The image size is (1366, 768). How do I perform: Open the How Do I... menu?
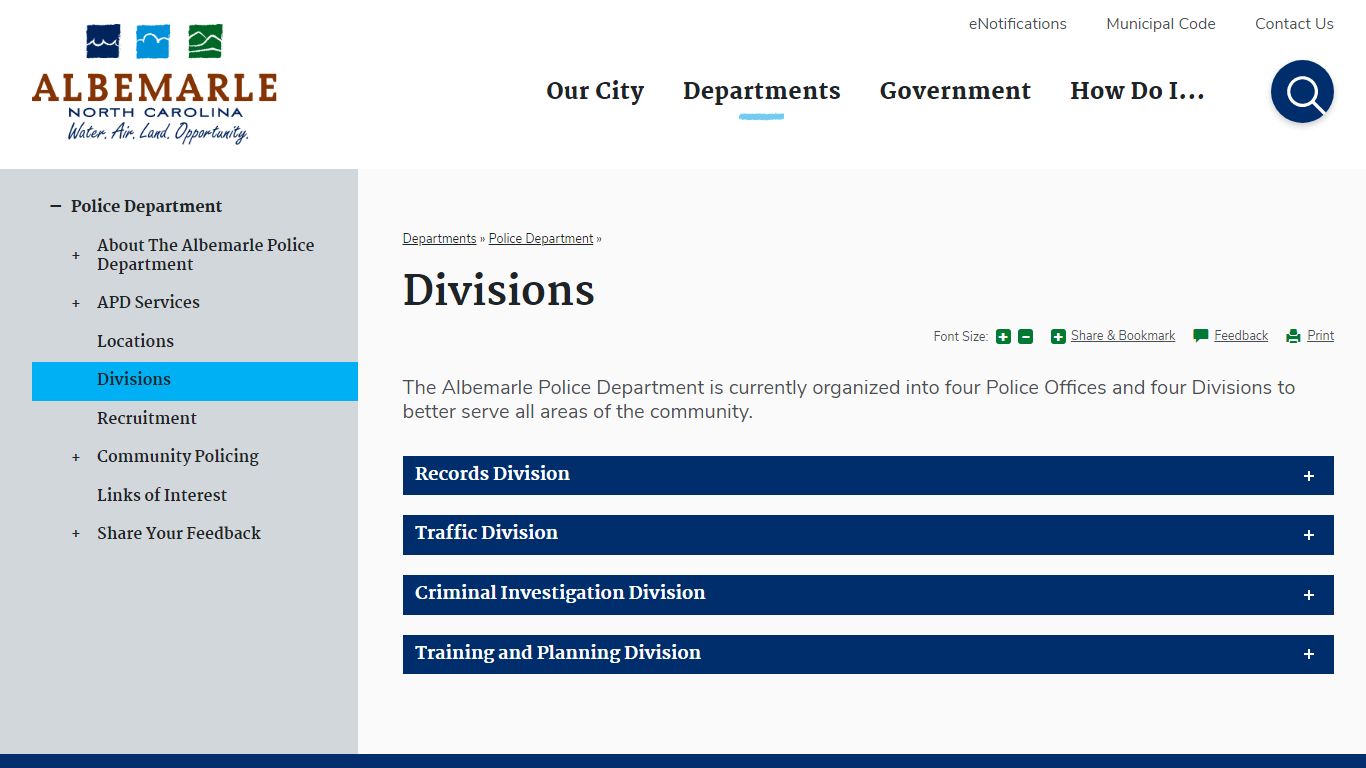tap(1137, 91)
